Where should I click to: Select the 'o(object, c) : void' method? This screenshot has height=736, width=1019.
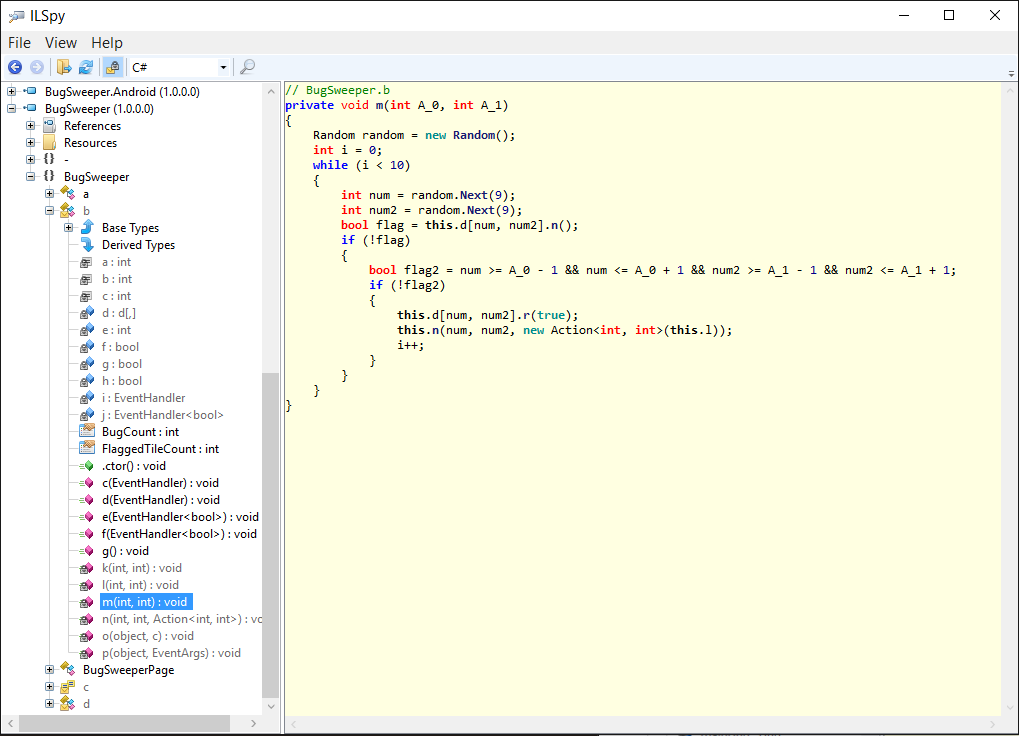(x=148, y=636)
